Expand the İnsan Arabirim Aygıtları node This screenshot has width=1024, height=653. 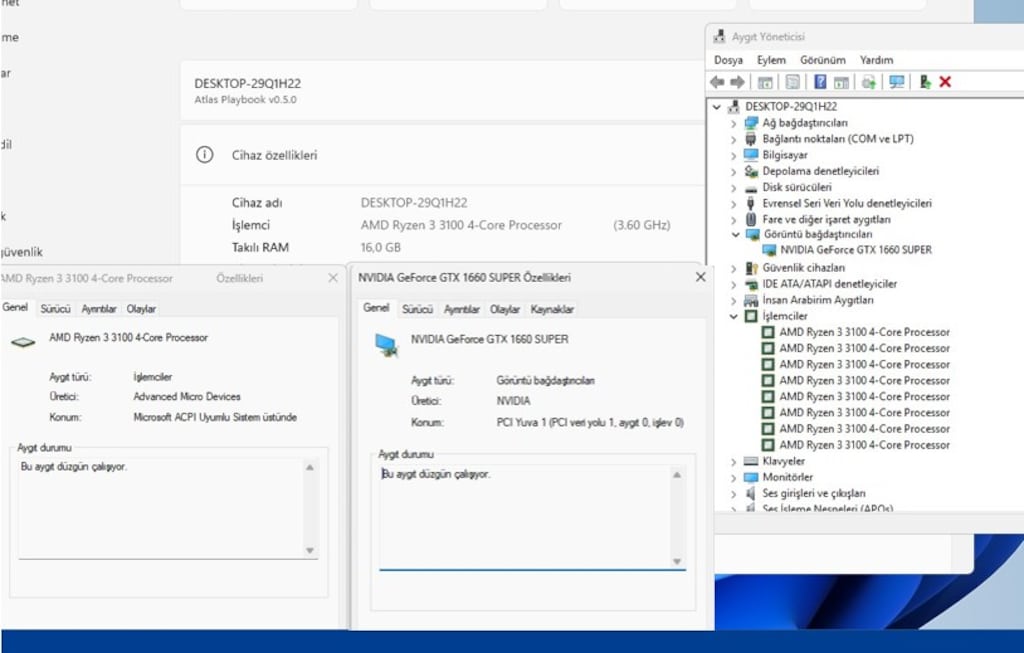[x=733, y=300]
